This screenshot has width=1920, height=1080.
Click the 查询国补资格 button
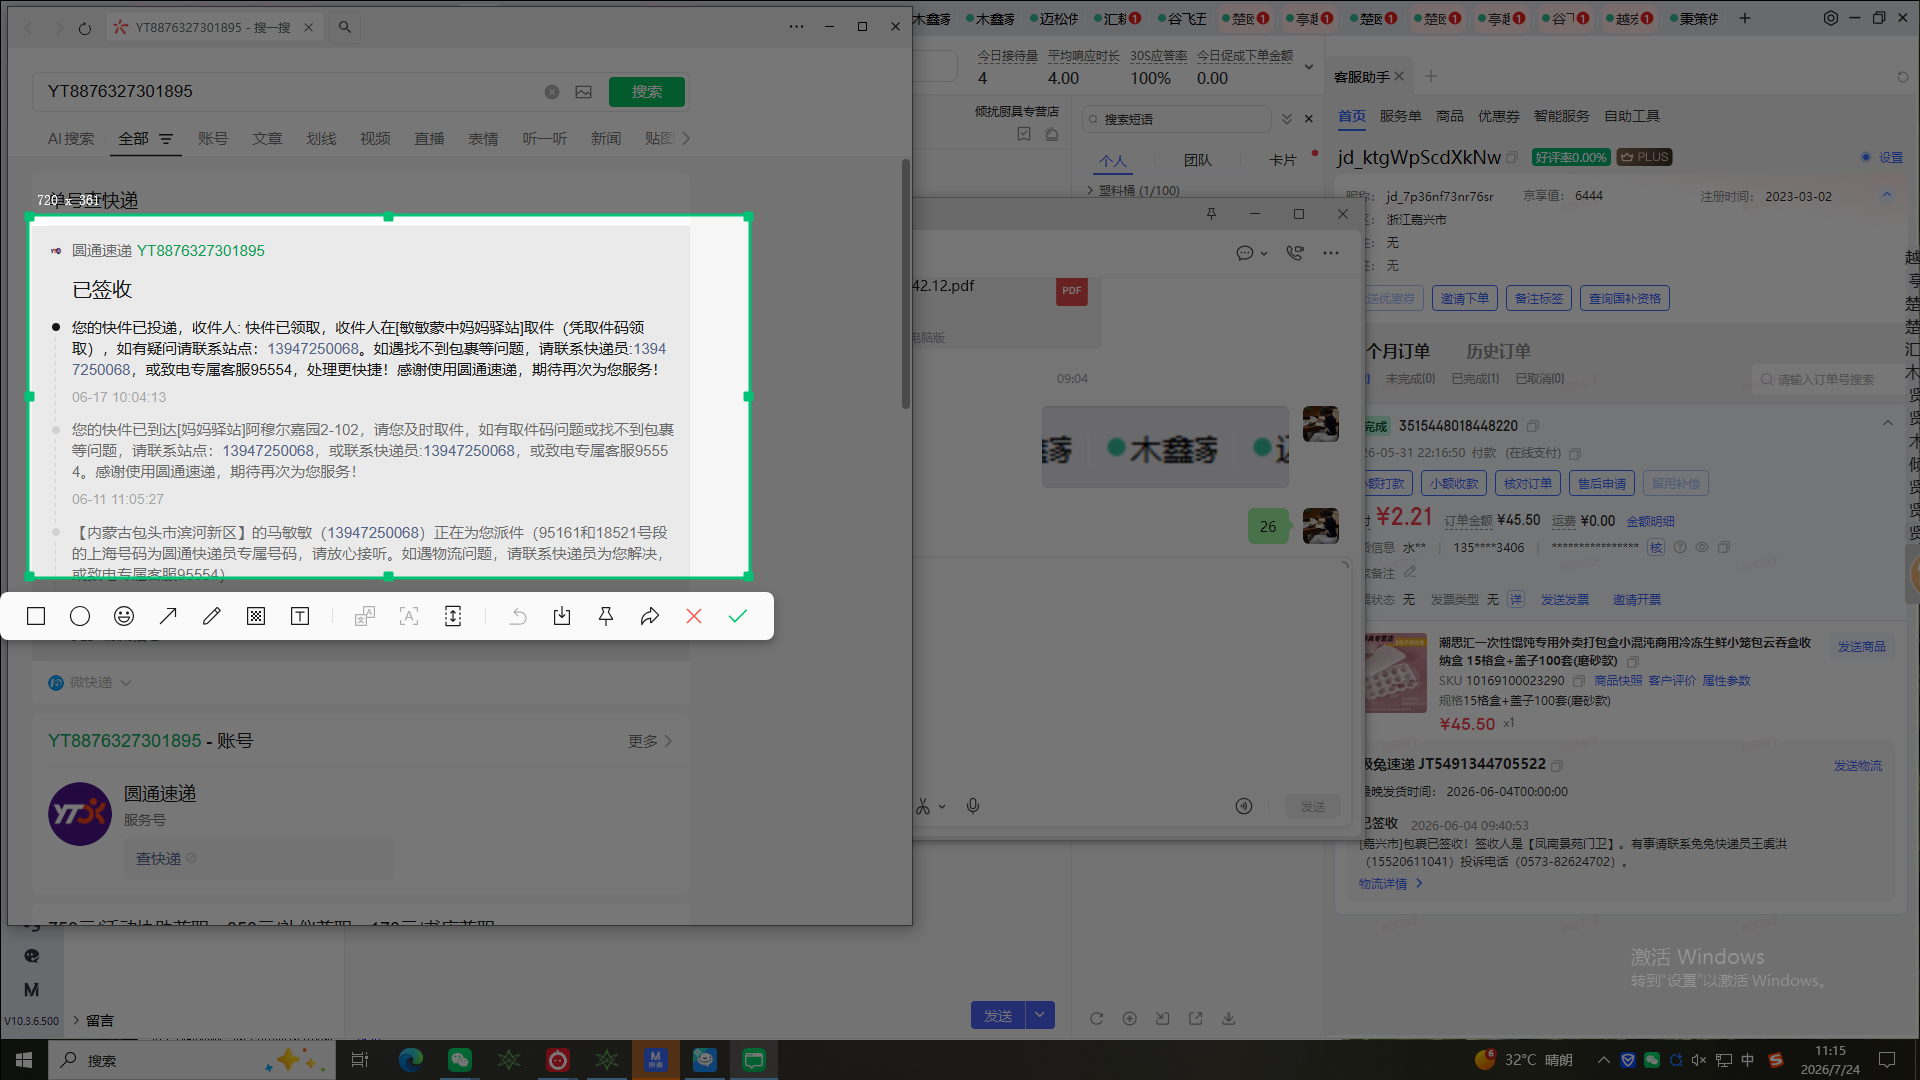click(1625, 298)
